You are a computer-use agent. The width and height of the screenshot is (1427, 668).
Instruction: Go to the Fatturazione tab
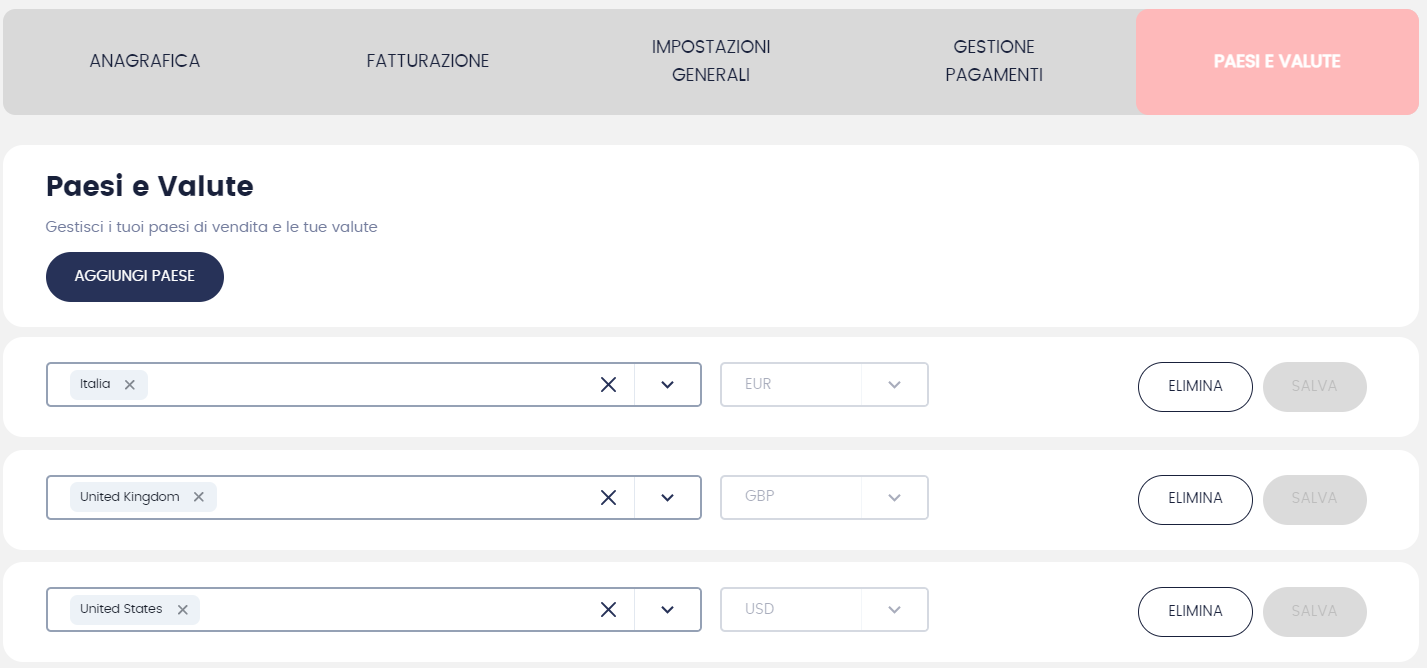428,61
